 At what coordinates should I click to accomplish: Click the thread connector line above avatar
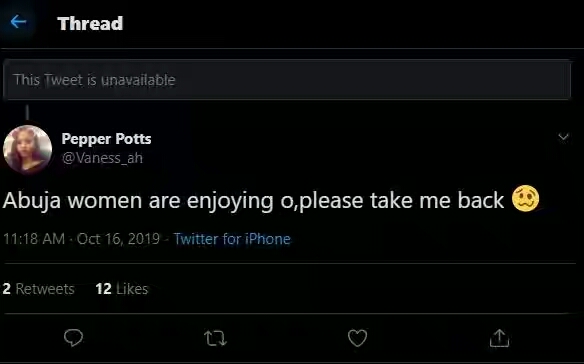point(27,112)
